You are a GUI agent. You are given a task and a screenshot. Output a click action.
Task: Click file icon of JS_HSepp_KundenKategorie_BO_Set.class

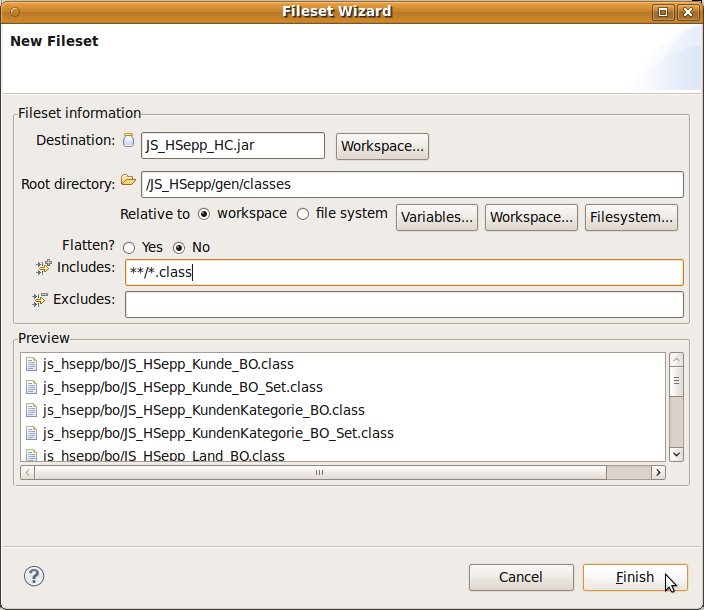pyautogui.click(x=31, y=433)
